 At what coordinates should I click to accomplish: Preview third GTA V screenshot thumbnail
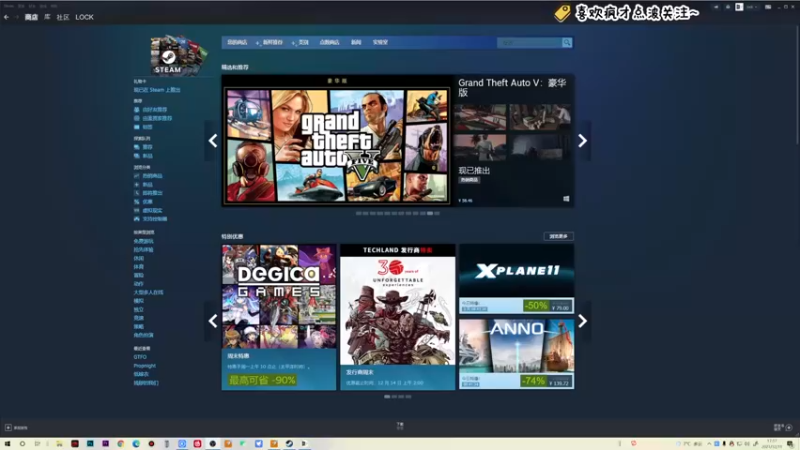click(x=480, y=147)
